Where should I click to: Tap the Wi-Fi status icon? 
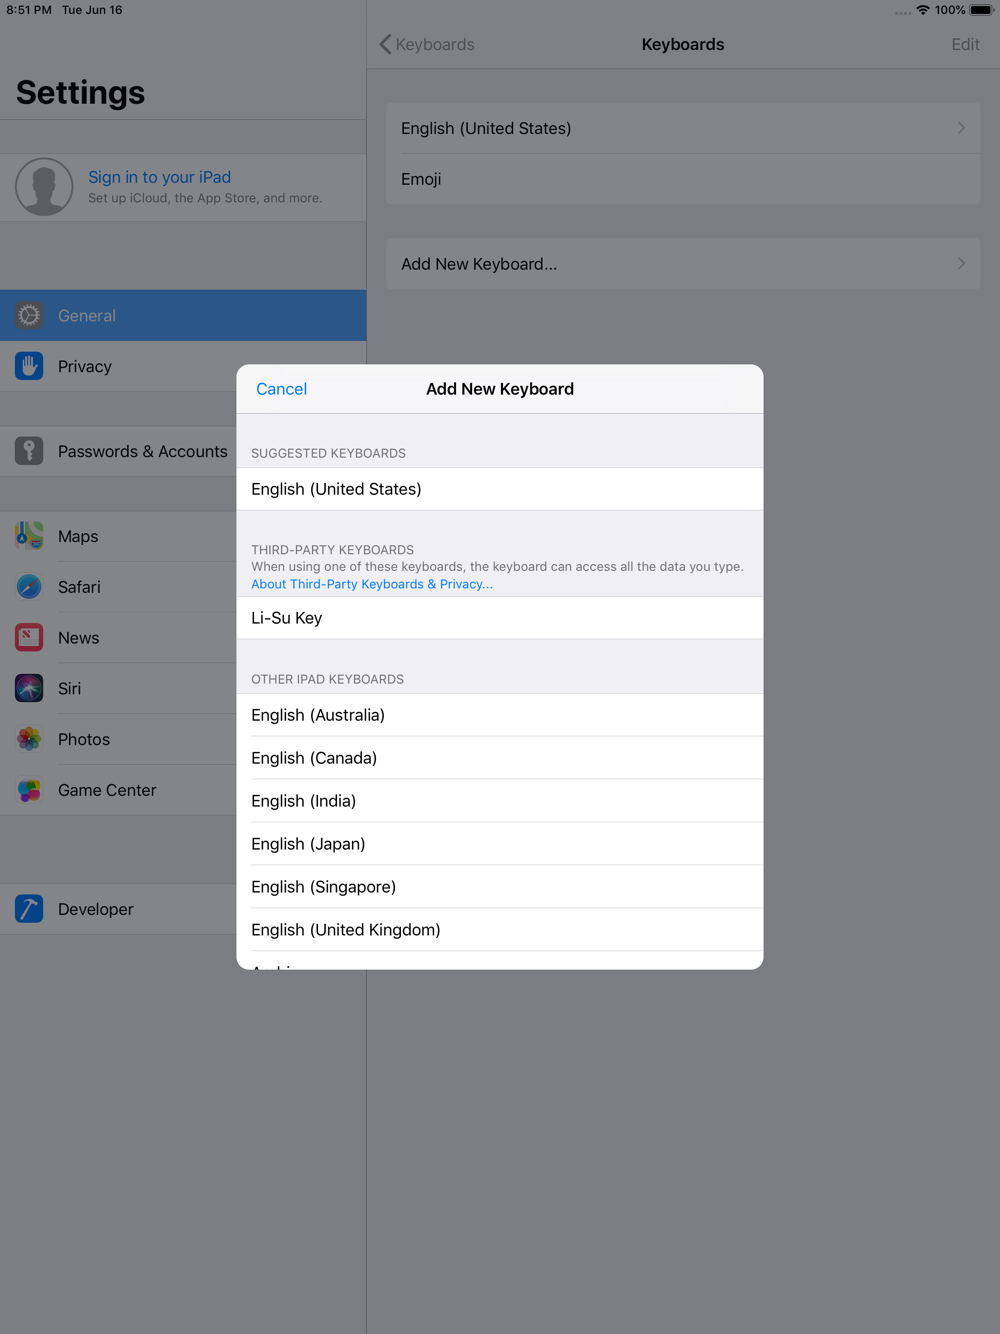pos(923,10)
